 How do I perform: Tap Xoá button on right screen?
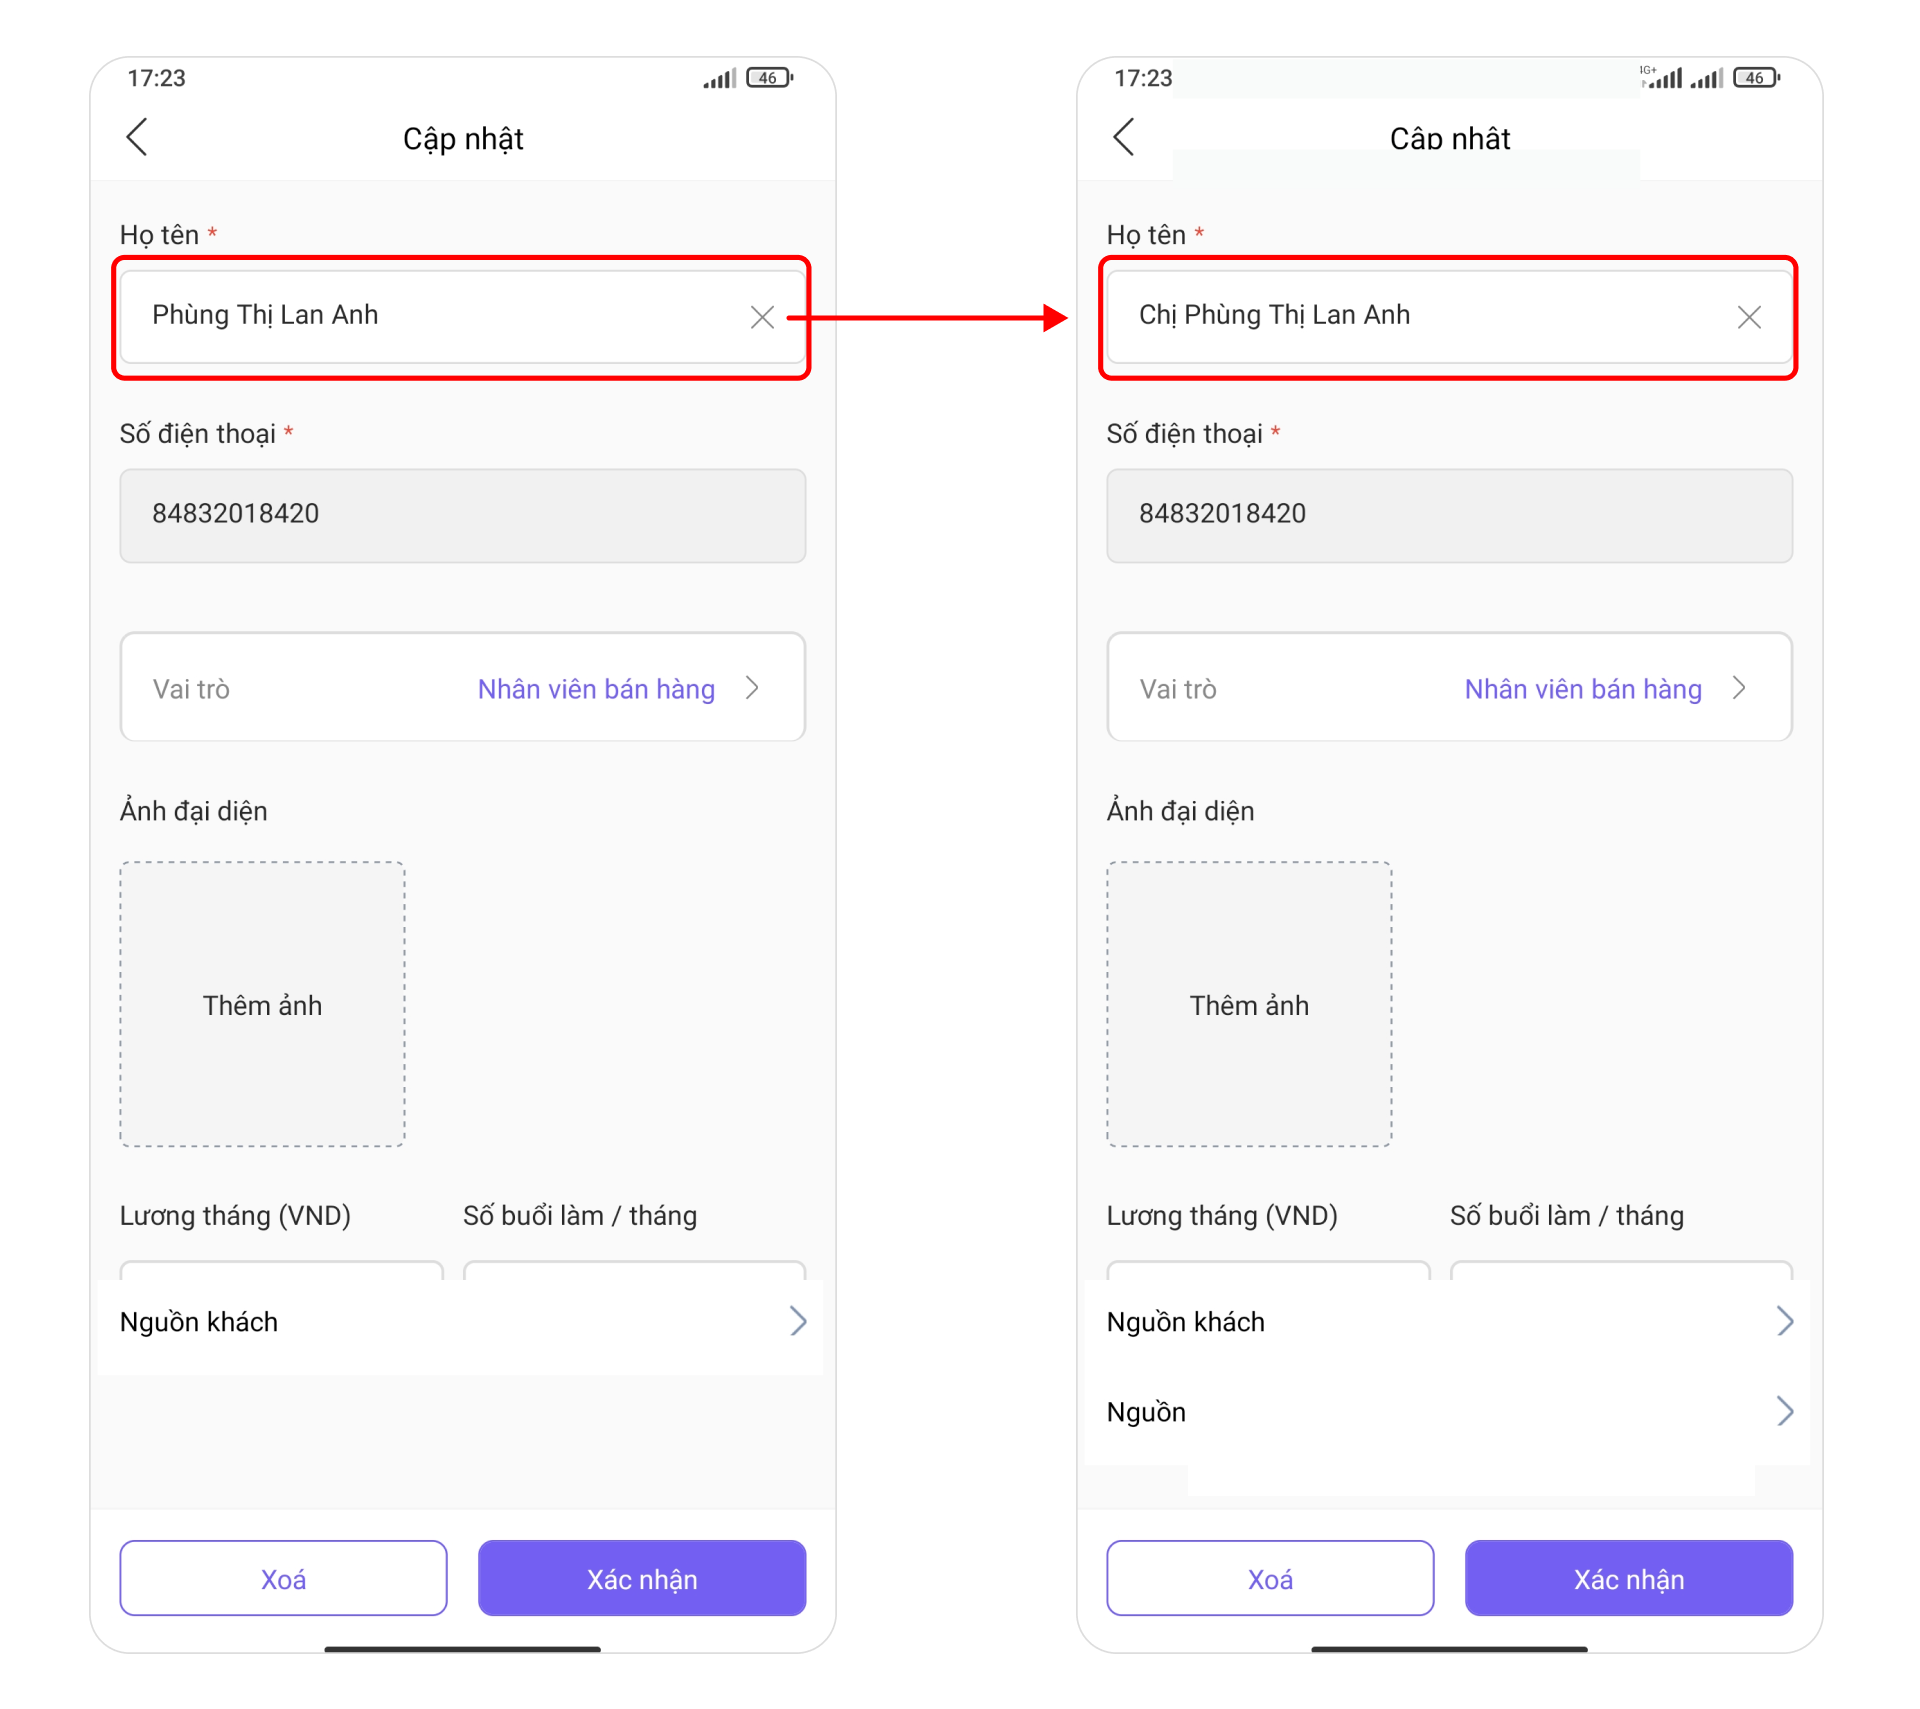click(1270, 1578)
